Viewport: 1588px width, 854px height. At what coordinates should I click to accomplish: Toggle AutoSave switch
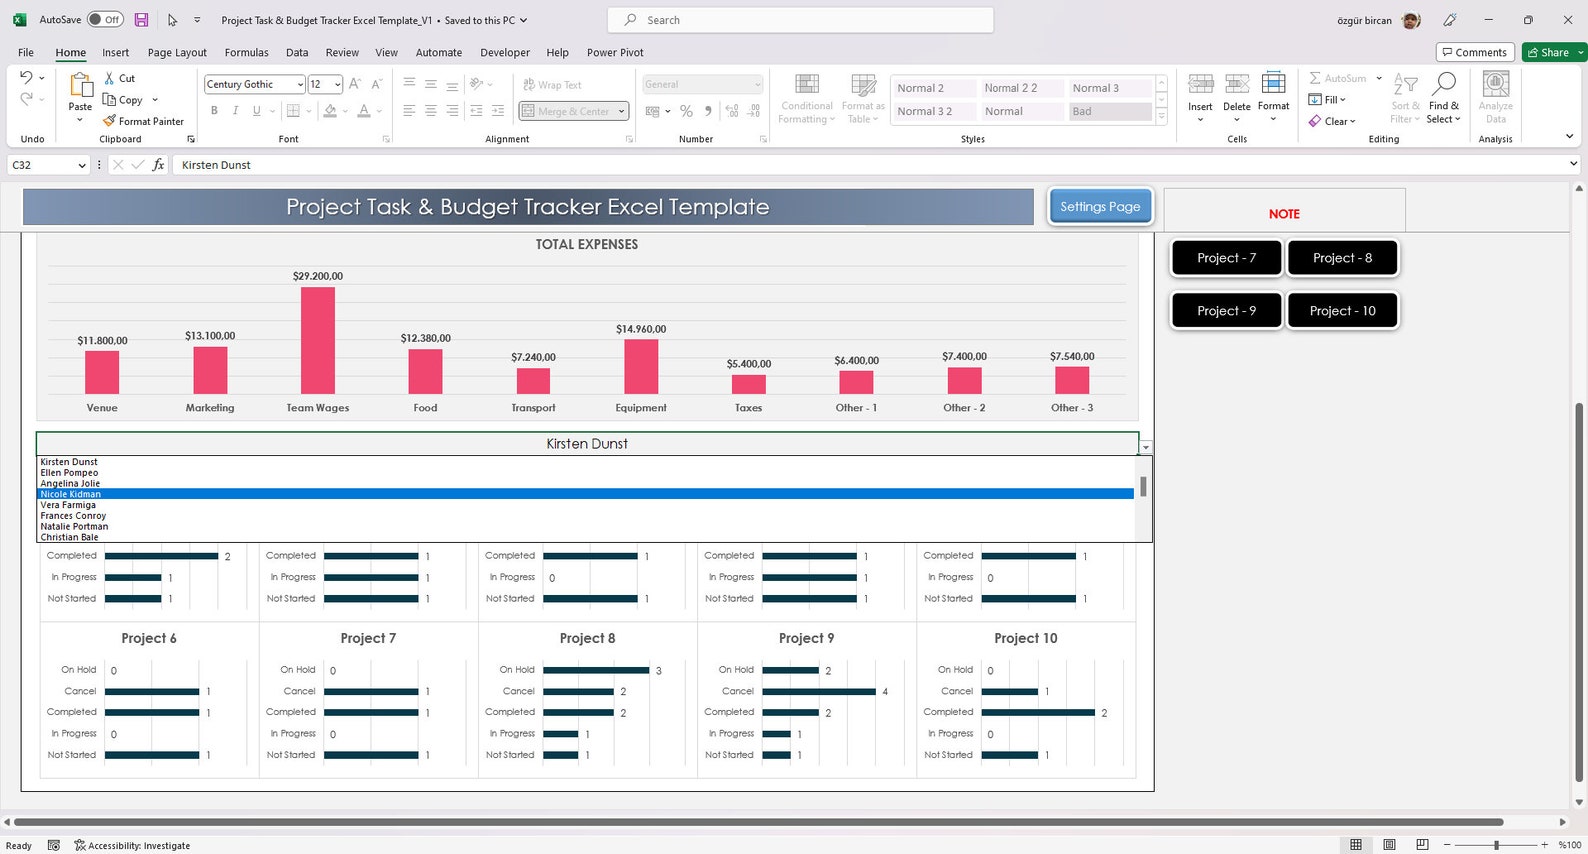coord(105,20)
